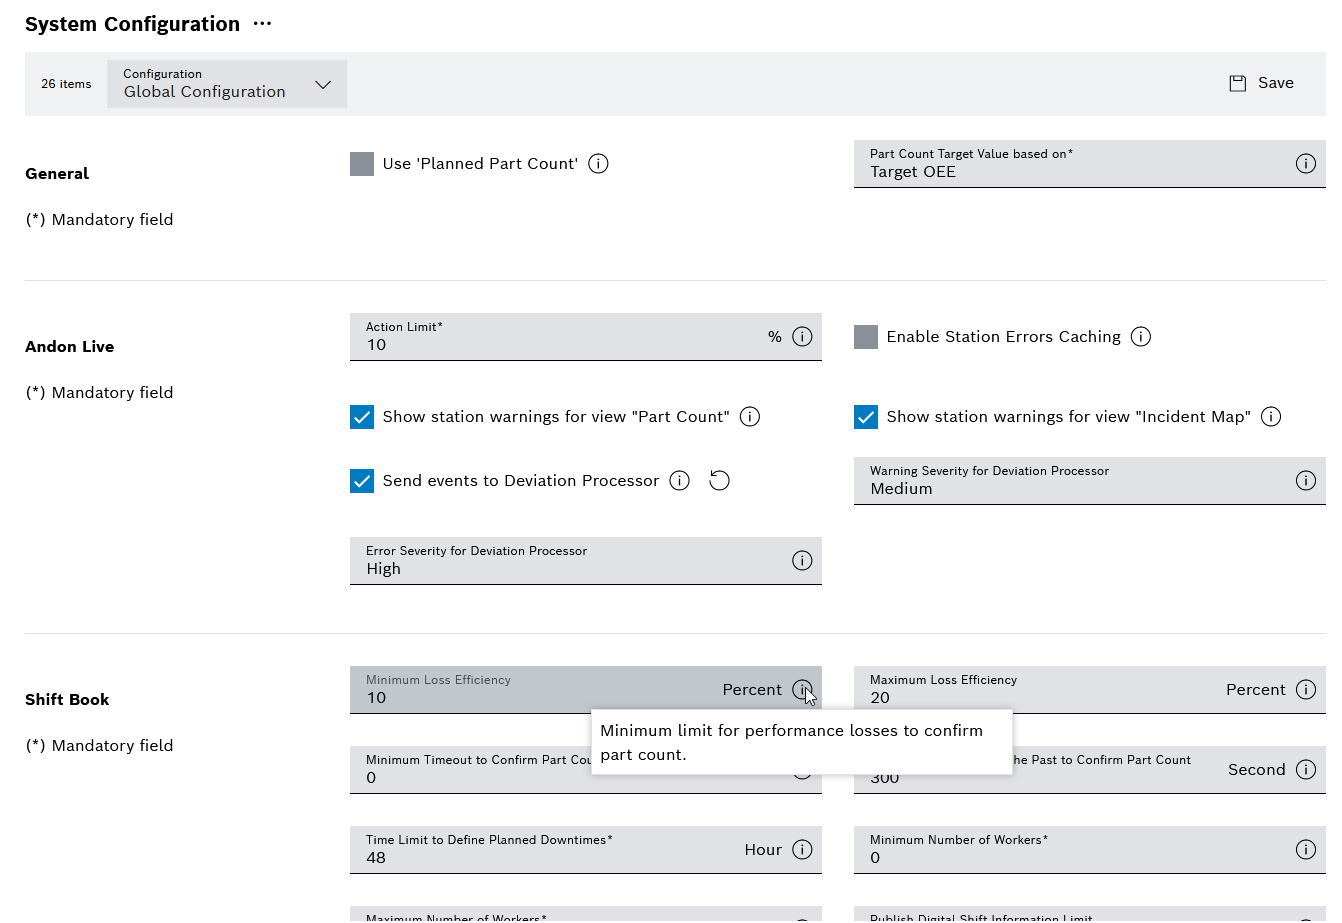Viewport: 1342px width, 923px height.
Task: View info for 'Enable Station Errors Caching'
Action: pos(1141,336)
